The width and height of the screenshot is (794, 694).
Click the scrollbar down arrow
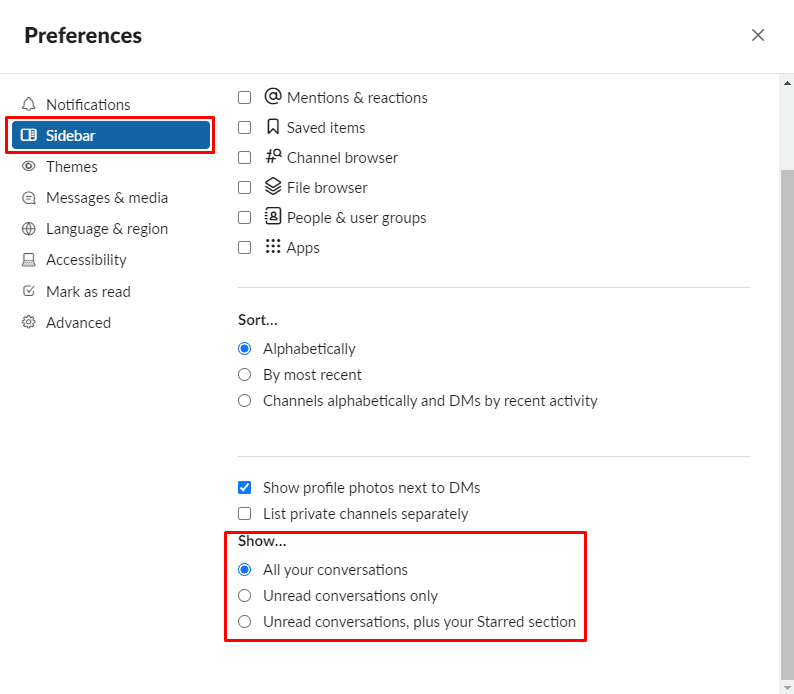(x=787, y=687)
